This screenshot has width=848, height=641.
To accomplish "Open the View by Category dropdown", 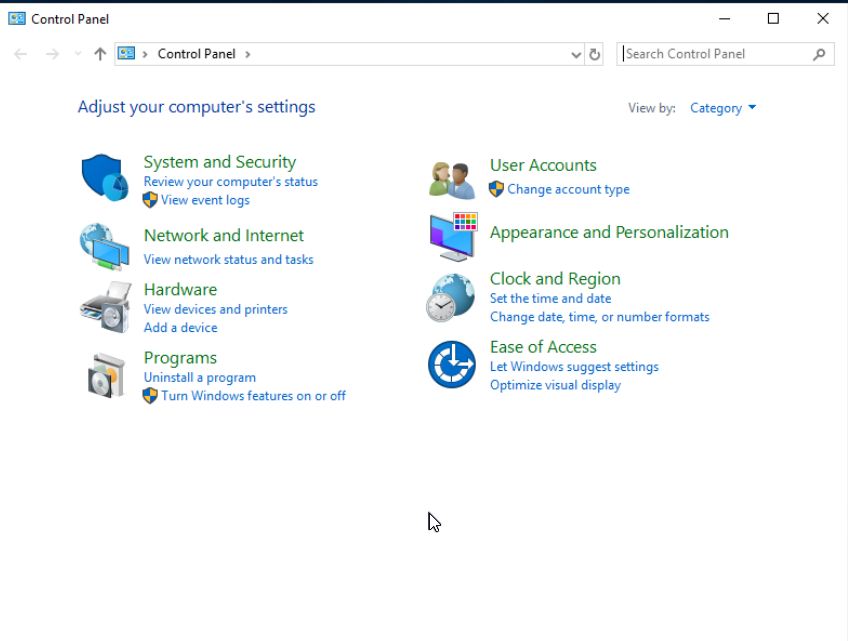I will click(x=723, y=108).
